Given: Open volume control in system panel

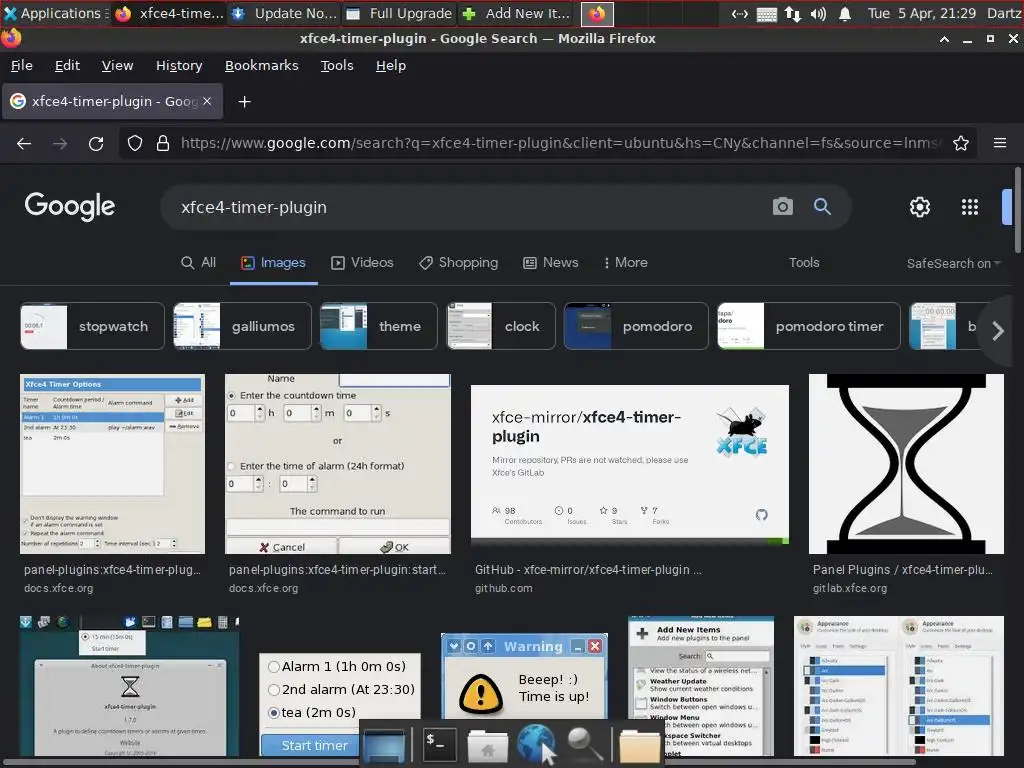Looking at the screenshot, I should click(x=818, y=14).
